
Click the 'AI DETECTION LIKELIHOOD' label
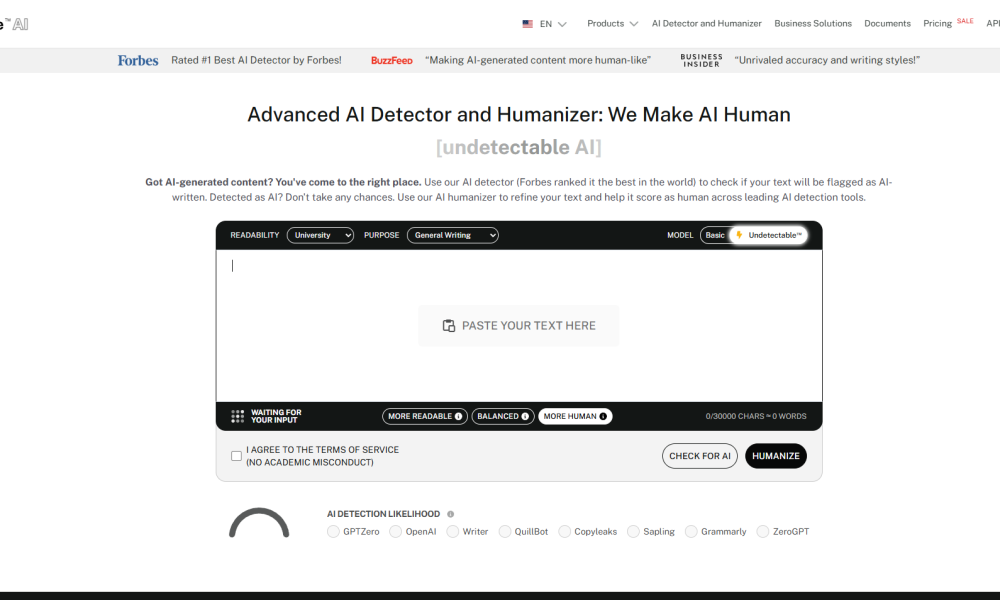(x=383, y=514)
